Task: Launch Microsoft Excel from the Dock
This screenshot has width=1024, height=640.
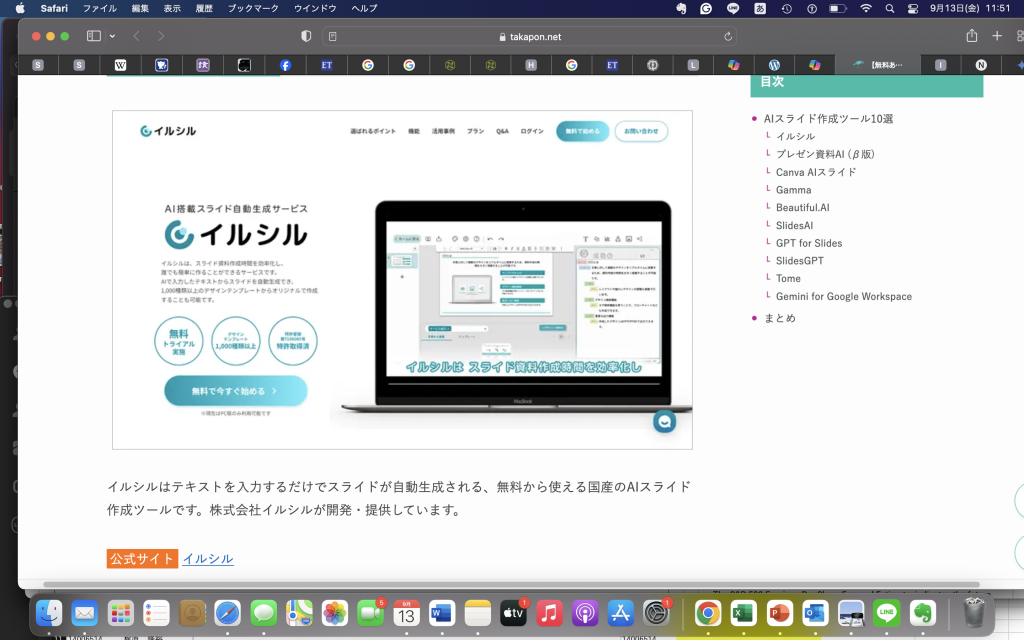Action: [743, 613]
